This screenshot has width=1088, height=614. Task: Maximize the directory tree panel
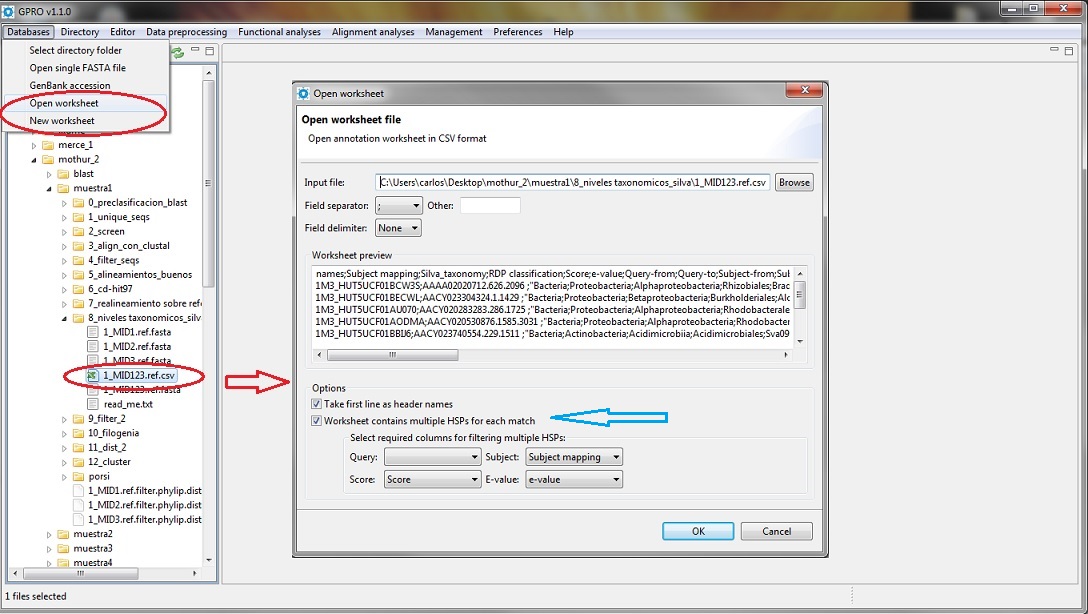(210, 51)
